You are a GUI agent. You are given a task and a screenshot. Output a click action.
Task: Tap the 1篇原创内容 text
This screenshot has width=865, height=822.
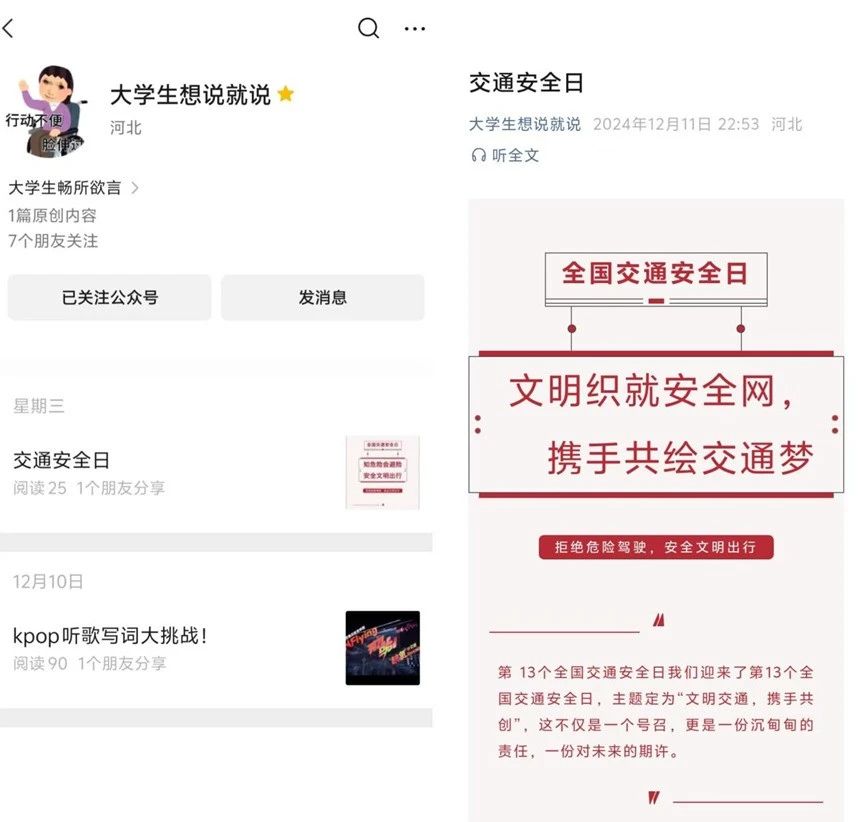(x=52, y=216)
